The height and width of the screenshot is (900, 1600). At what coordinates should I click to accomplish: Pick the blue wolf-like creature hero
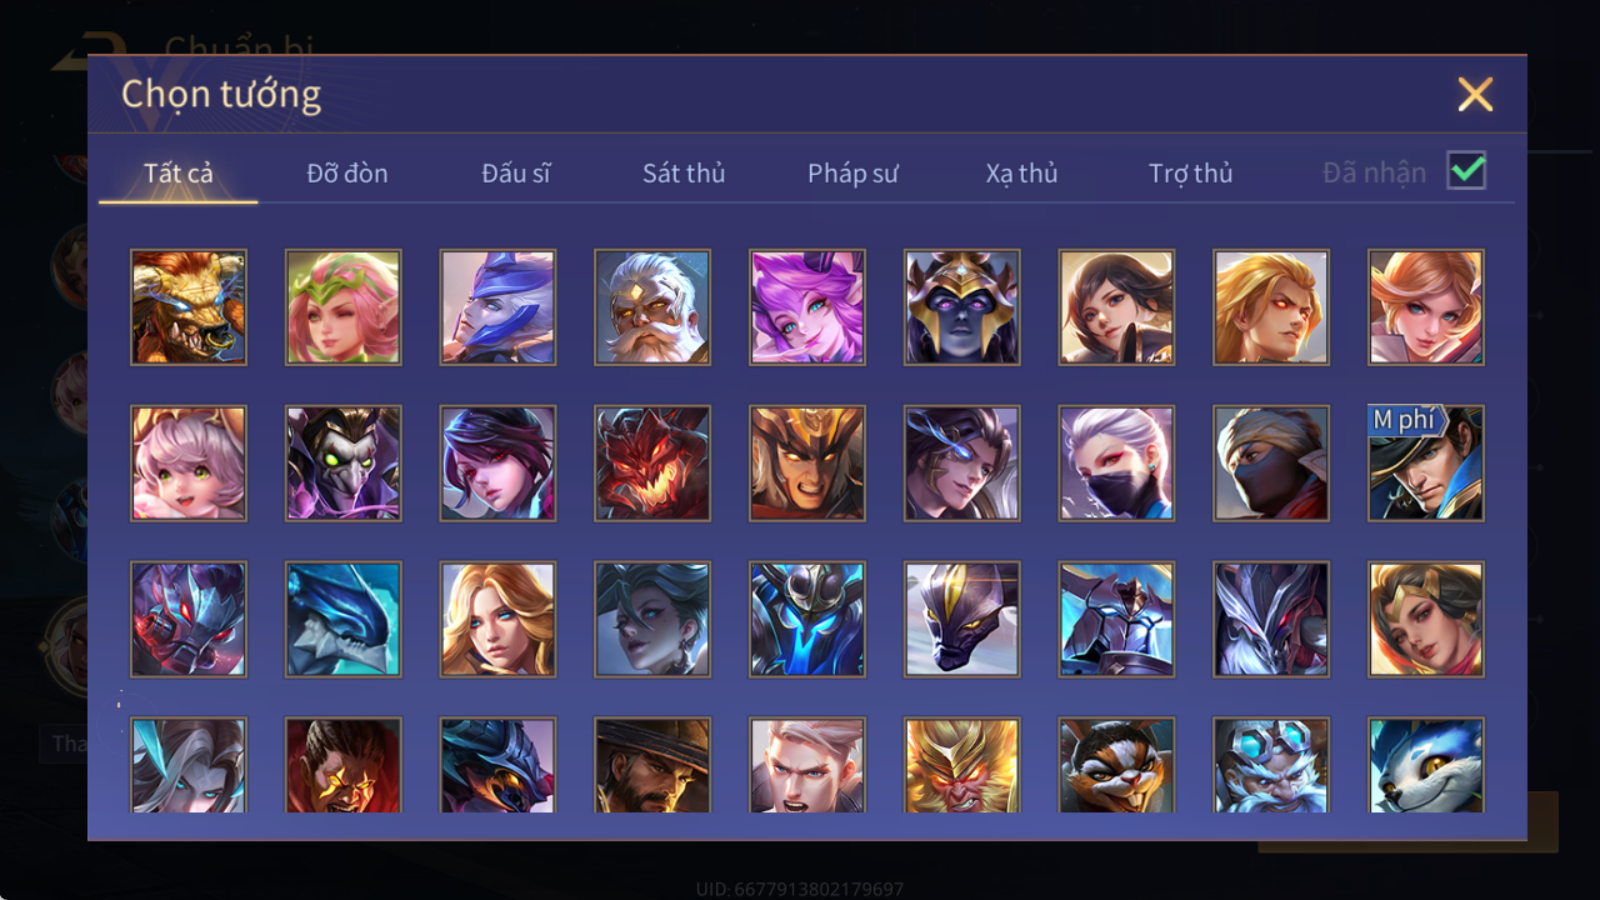point(1426,765)
